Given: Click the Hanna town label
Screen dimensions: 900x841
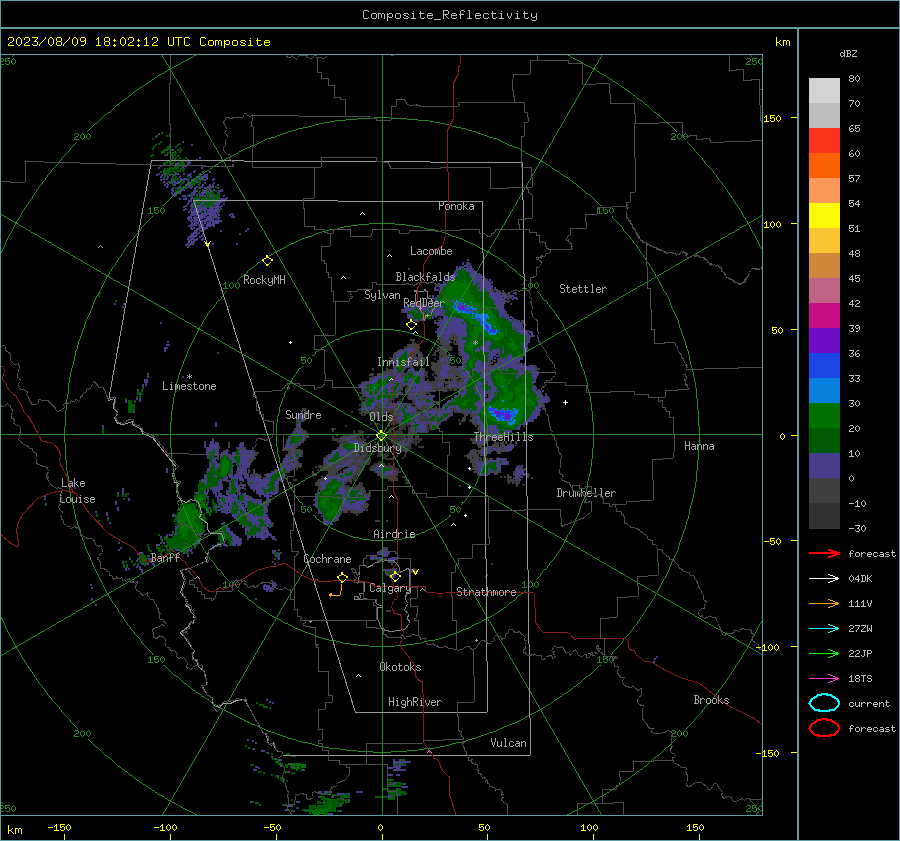Looking at the screenshot, I should click(x=699, y=446).
